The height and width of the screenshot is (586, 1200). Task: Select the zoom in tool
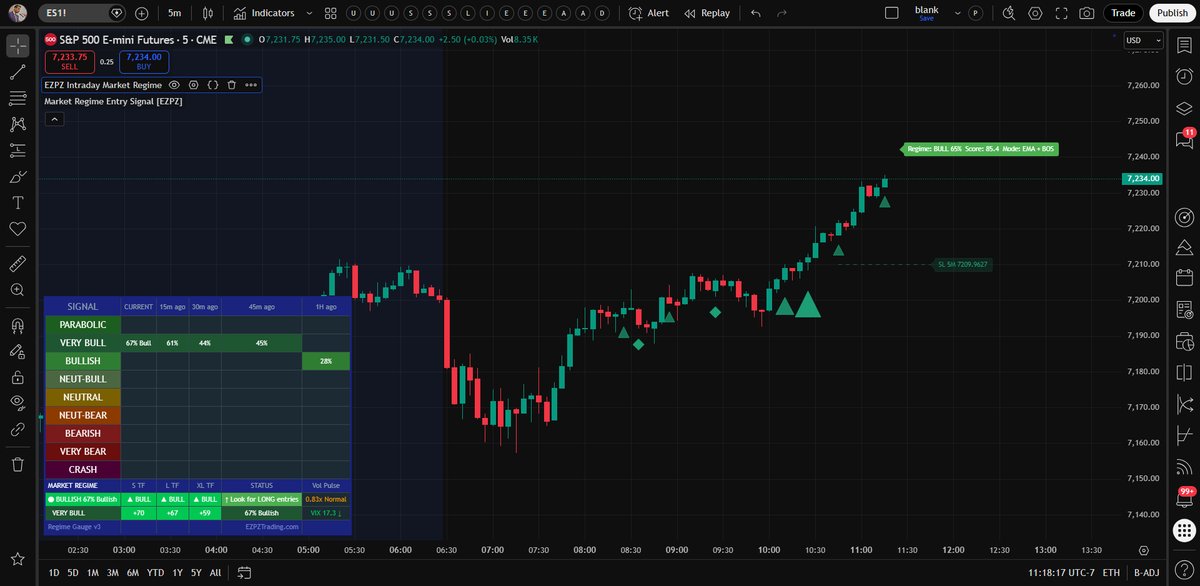pyautogui.click(x=17, y=289)
